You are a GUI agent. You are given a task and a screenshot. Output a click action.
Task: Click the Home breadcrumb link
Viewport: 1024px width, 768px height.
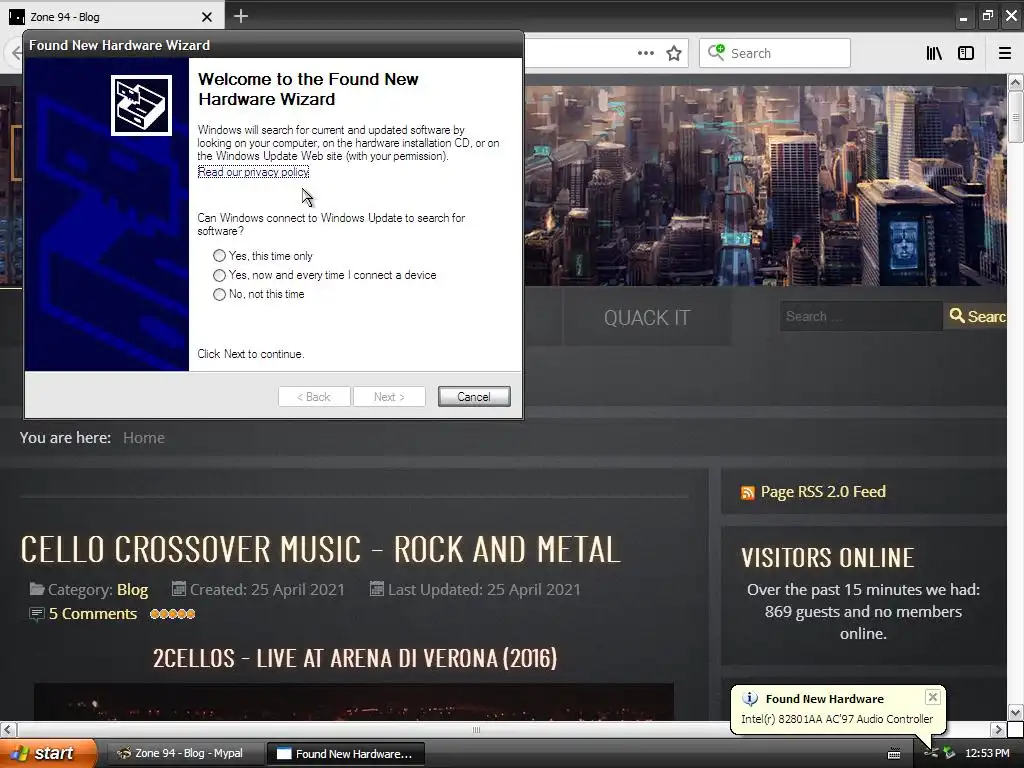coord(144,438)
